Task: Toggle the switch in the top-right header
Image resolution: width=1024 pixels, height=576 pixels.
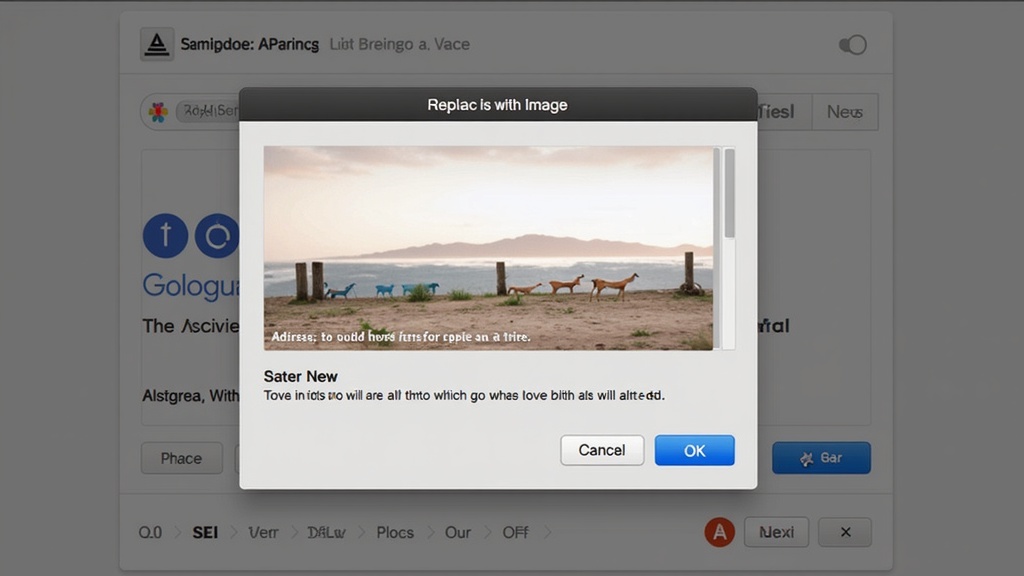Action: pos(852,45)
